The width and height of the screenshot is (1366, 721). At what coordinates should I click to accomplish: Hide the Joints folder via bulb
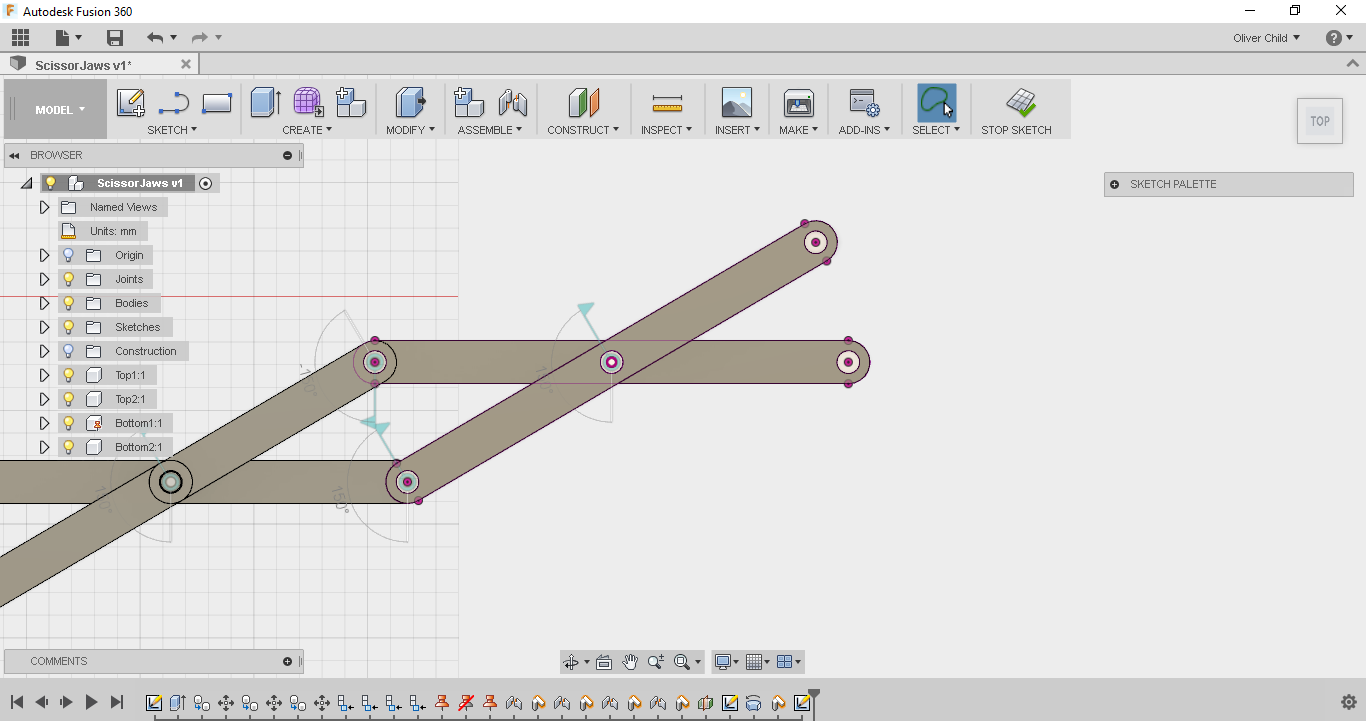pos(69,279)
